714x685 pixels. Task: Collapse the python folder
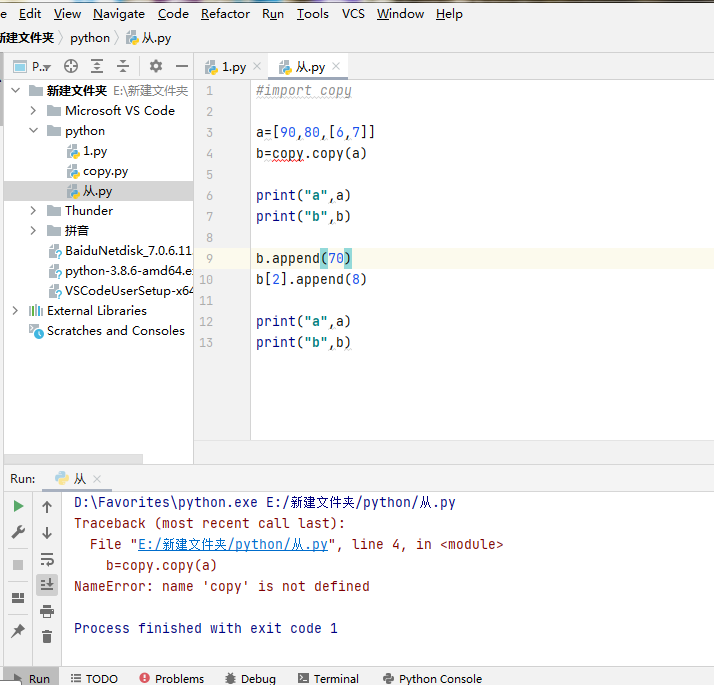(33, 130)
